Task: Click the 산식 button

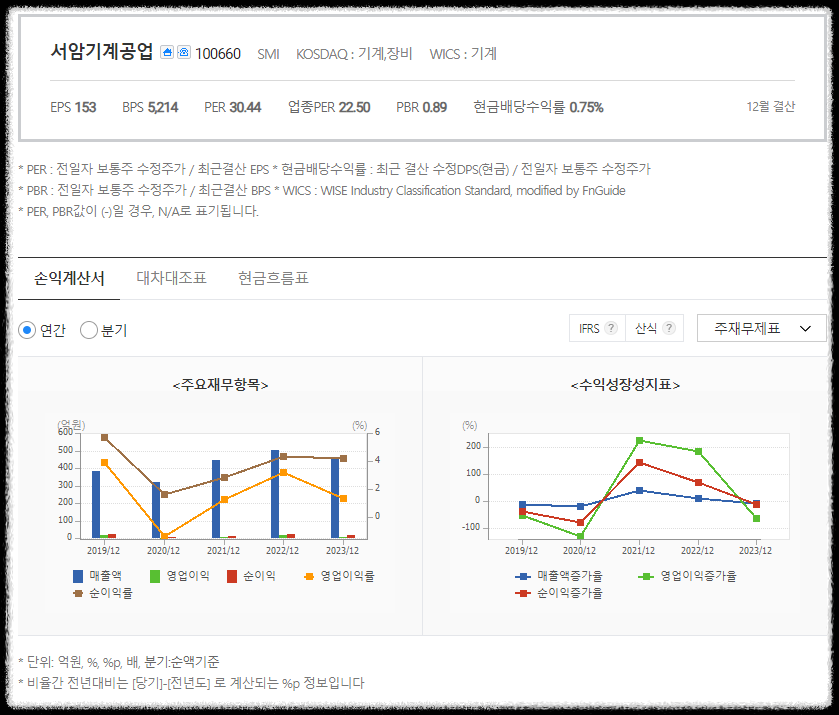Action: (654, 328)
